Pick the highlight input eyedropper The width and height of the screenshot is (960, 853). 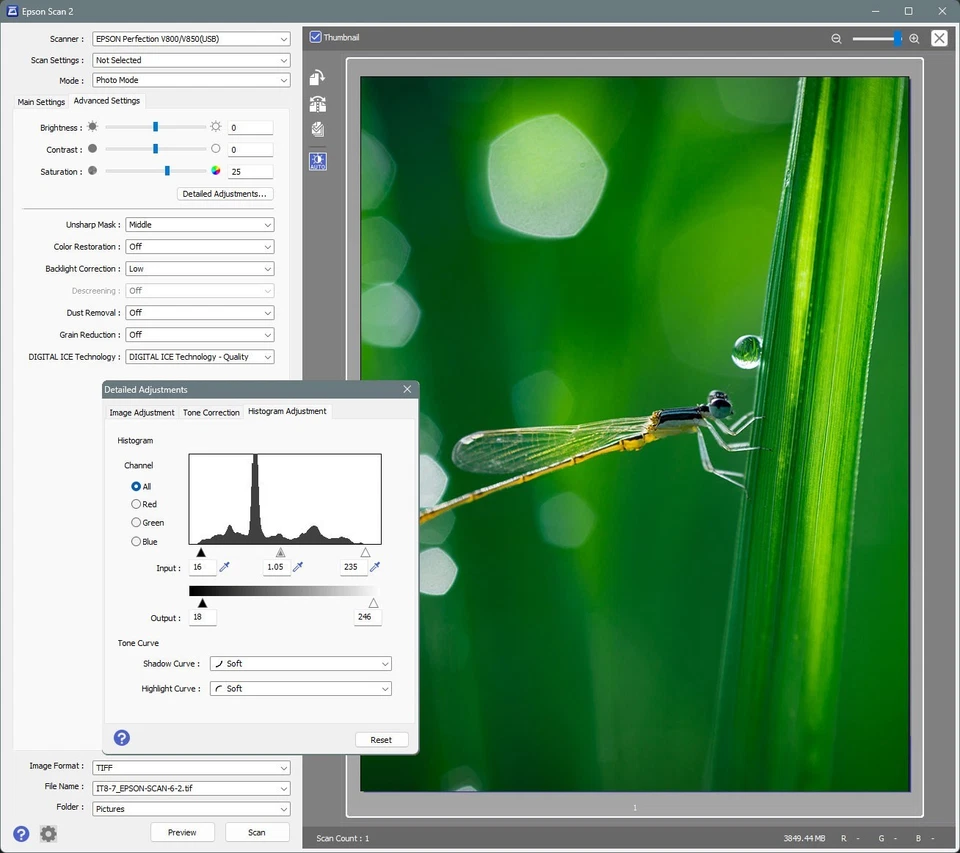coord(375,568)
